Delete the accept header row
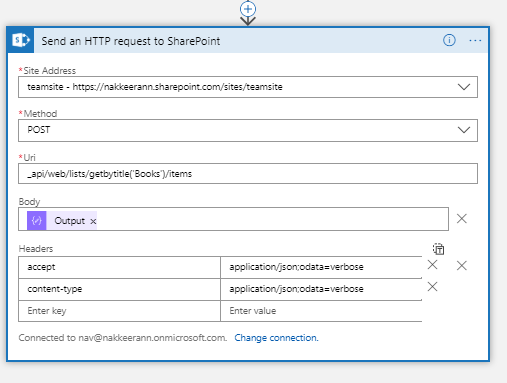Viewport: 507px width, 383px height. pos(432,265)
